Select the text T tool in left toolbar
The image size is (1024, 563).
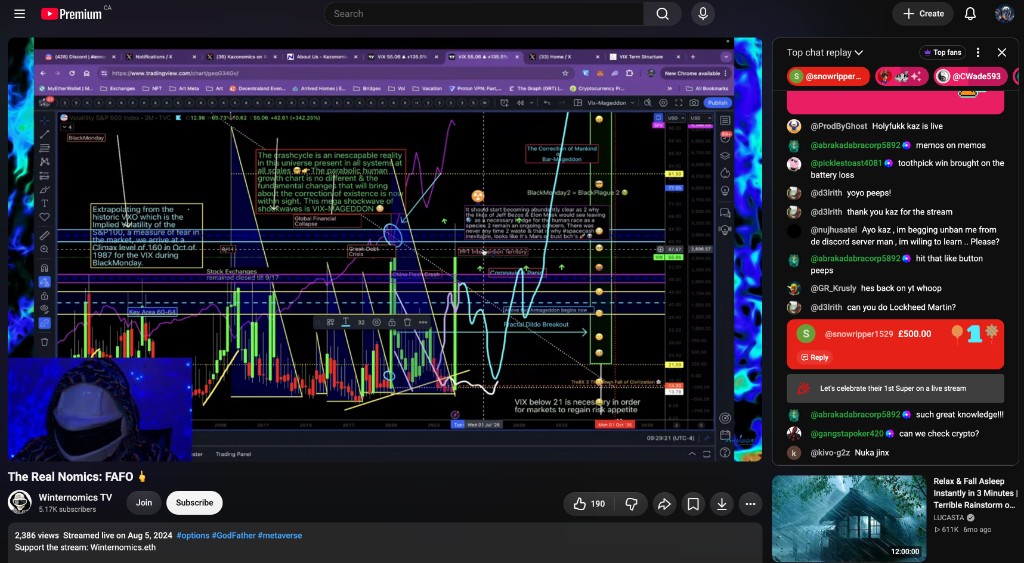pos(44,203)
